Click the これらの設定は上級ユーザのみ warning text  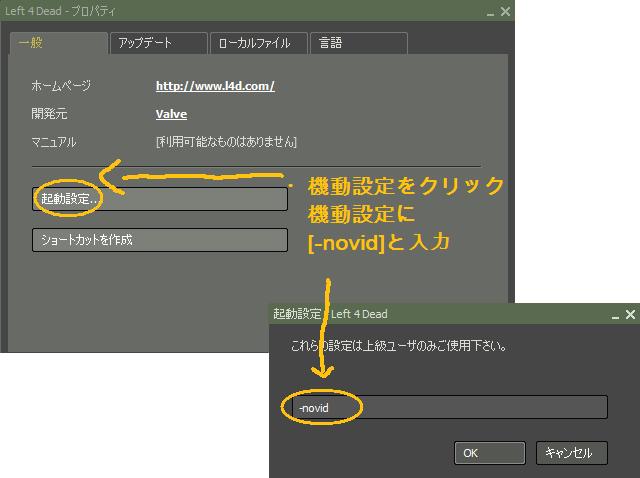click(x=399, y=346)
